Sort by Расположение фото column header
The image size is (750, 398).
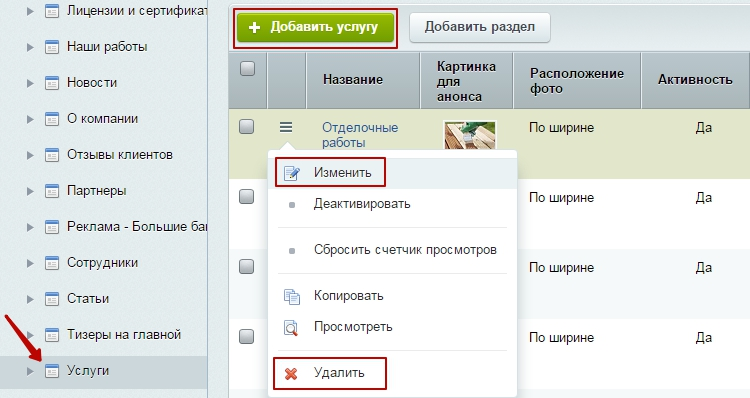pos(577,81)
